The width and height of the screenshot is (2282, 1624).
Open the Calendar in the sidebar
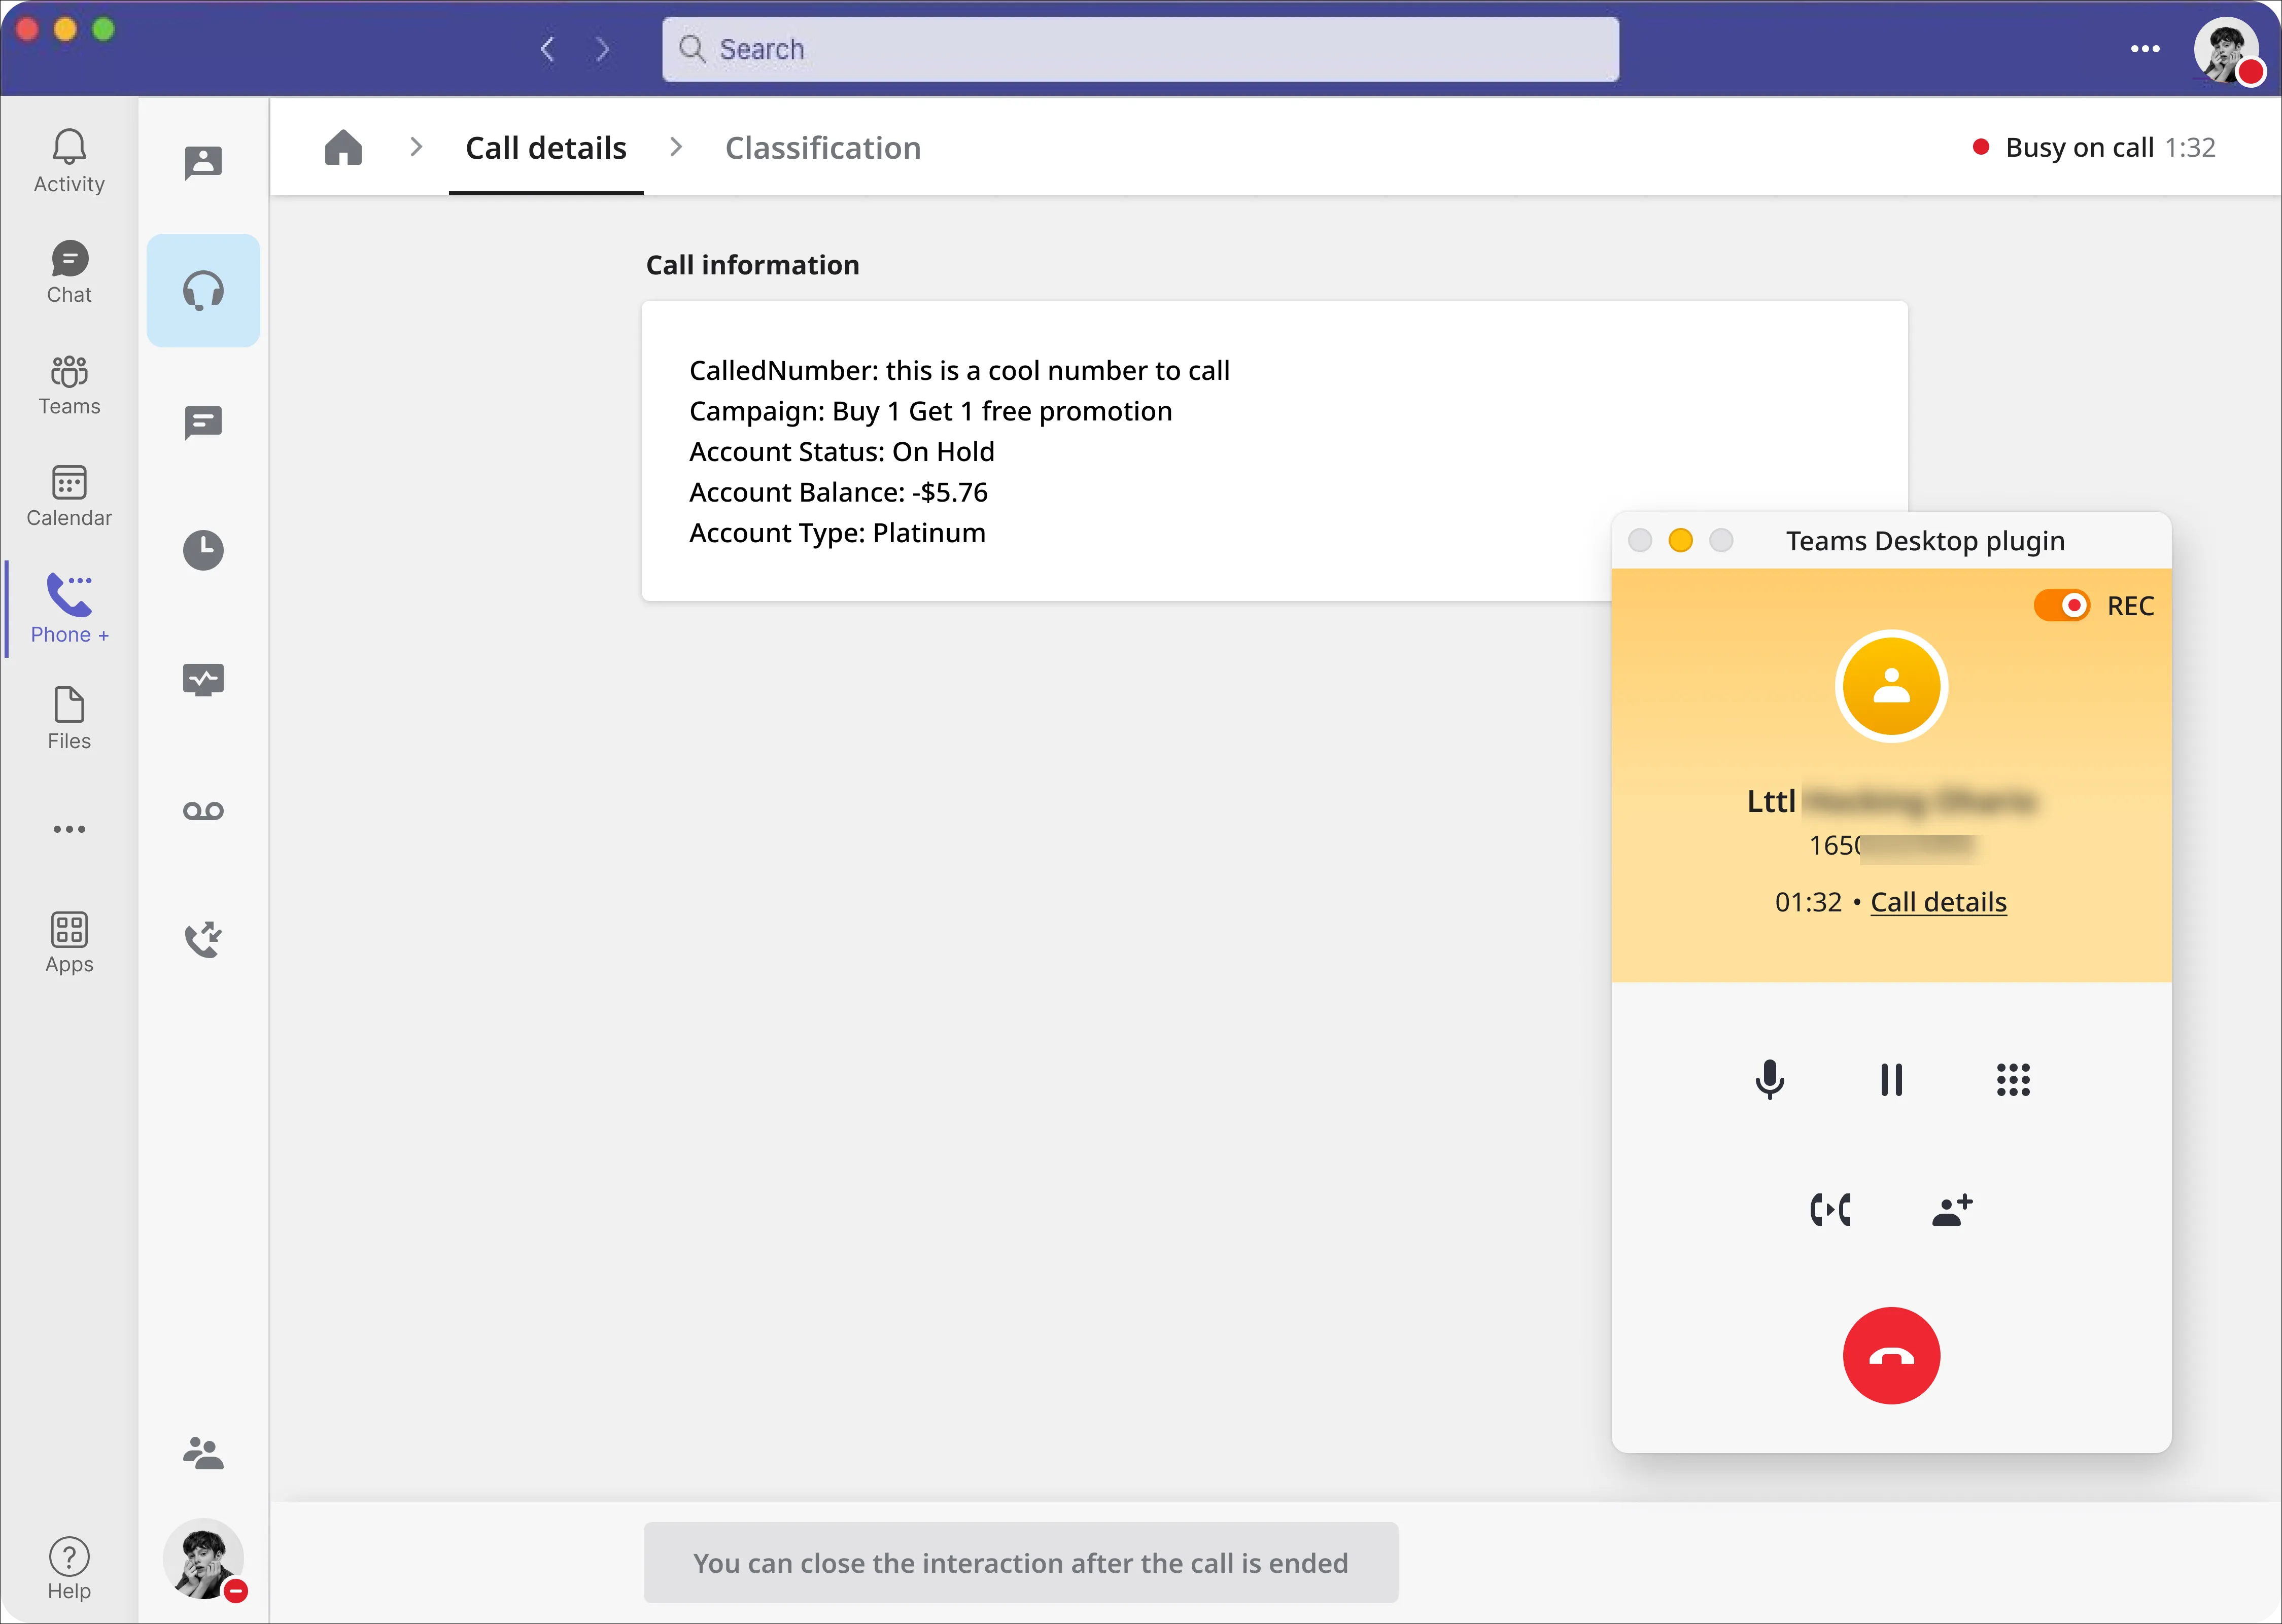coord(69,496)
